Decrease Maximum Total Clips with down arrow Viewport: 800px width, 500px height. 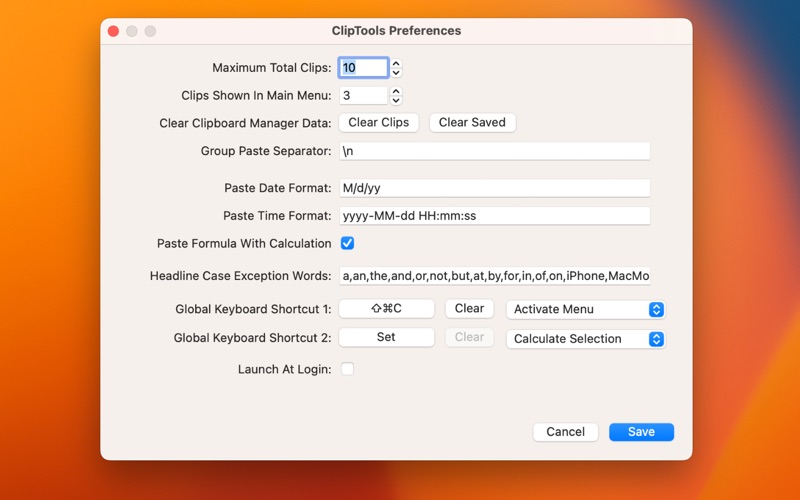pyautogui.click(x=396, y=72)
